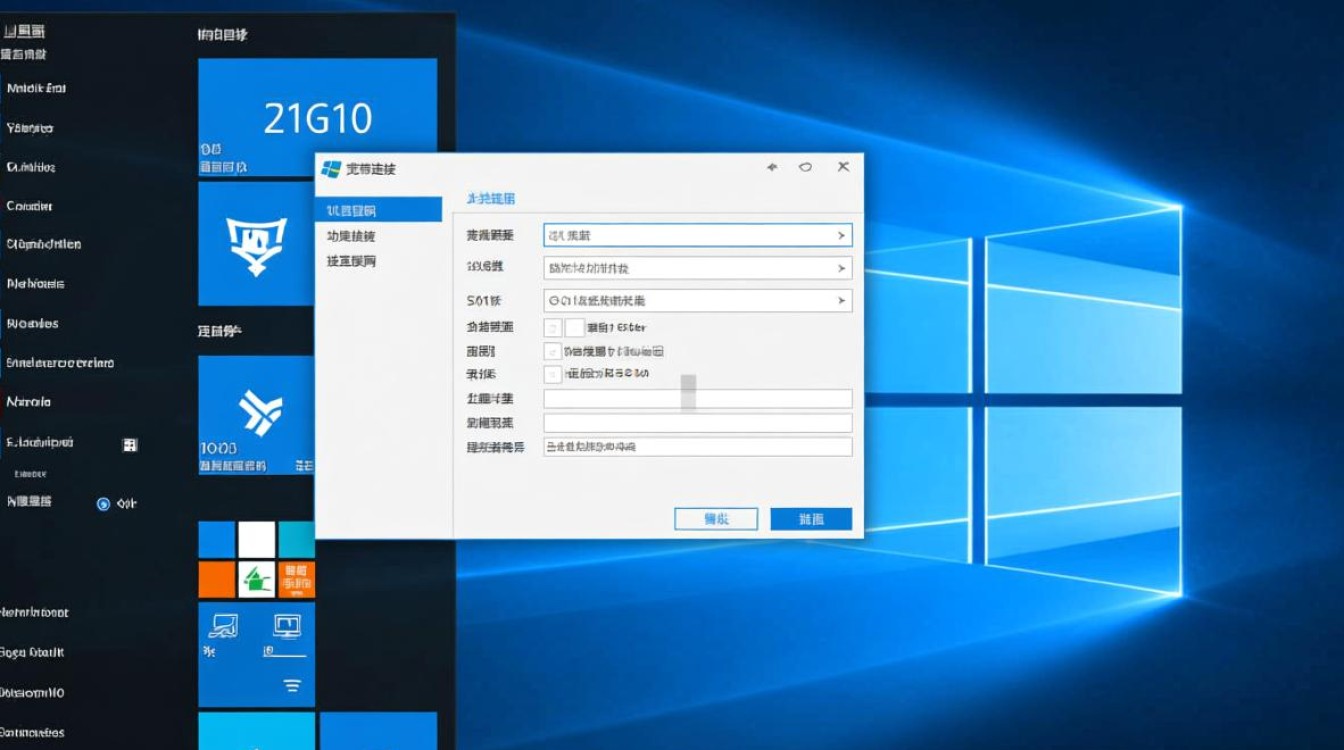Click the blue confirm button at dialog bottom
This screenshot has width=1344, height=750.
(810, 518)
